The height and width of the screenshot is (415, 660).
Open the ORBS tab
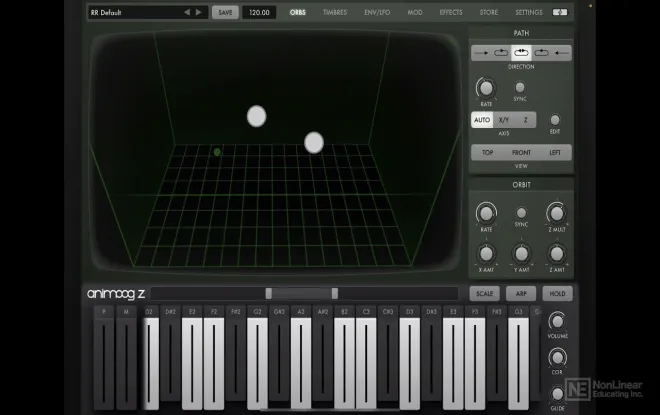click(x=298, y=13)
